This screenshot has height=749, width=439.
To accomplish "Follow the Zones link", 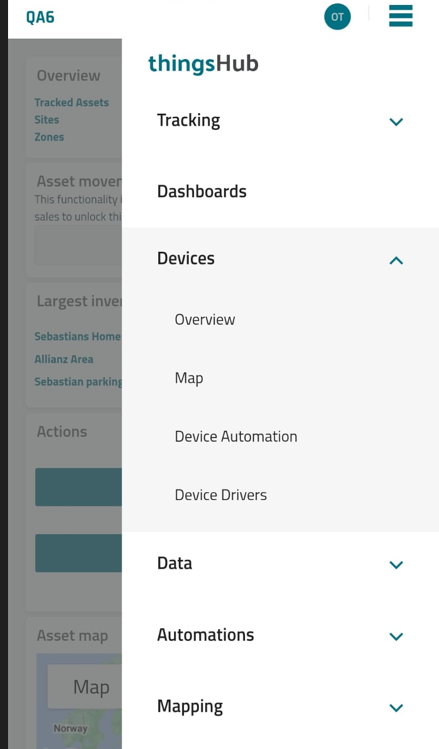I will [49, 137].
